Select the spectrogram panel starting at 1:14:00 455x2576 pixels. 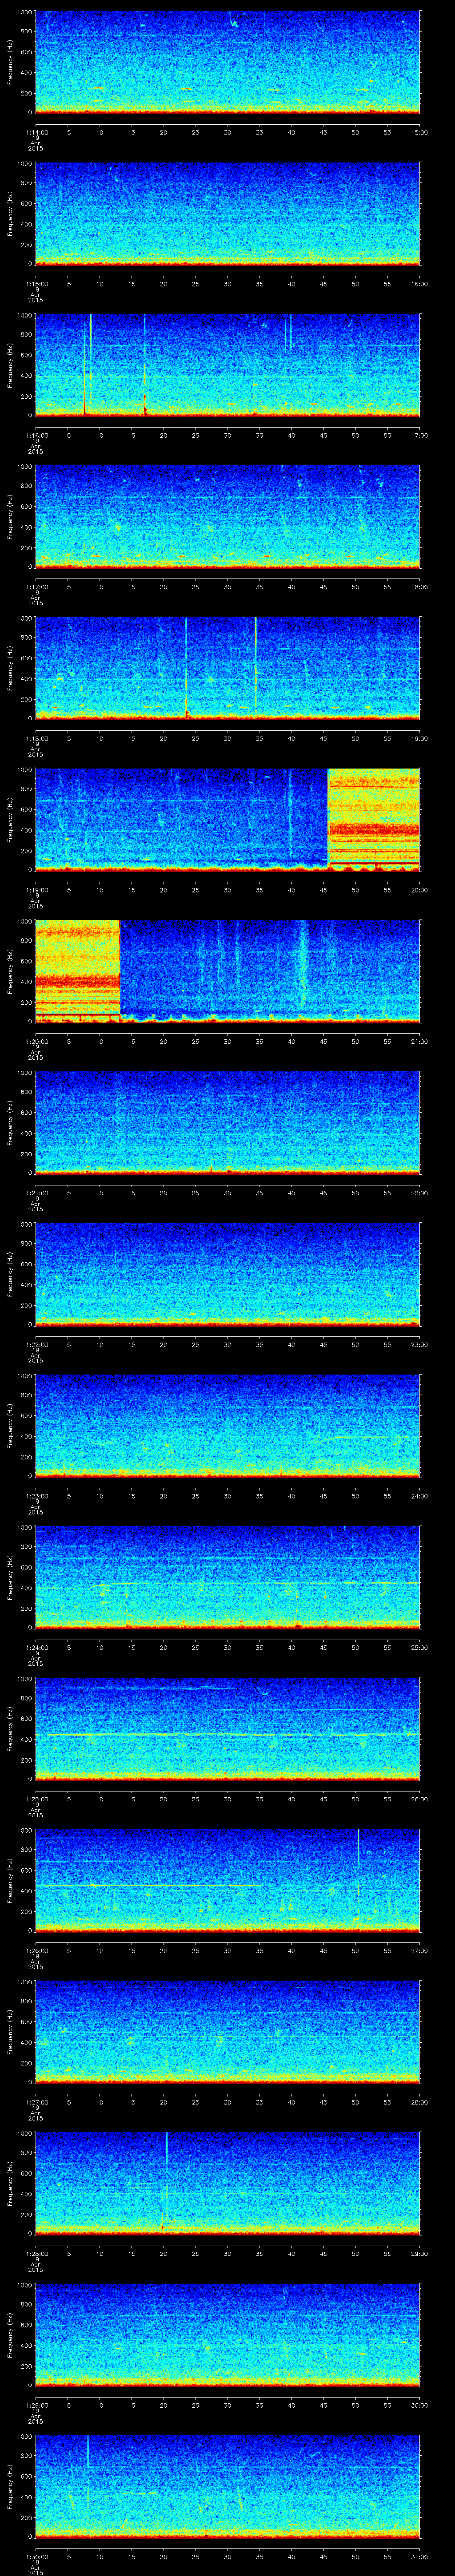pos(228,62)
